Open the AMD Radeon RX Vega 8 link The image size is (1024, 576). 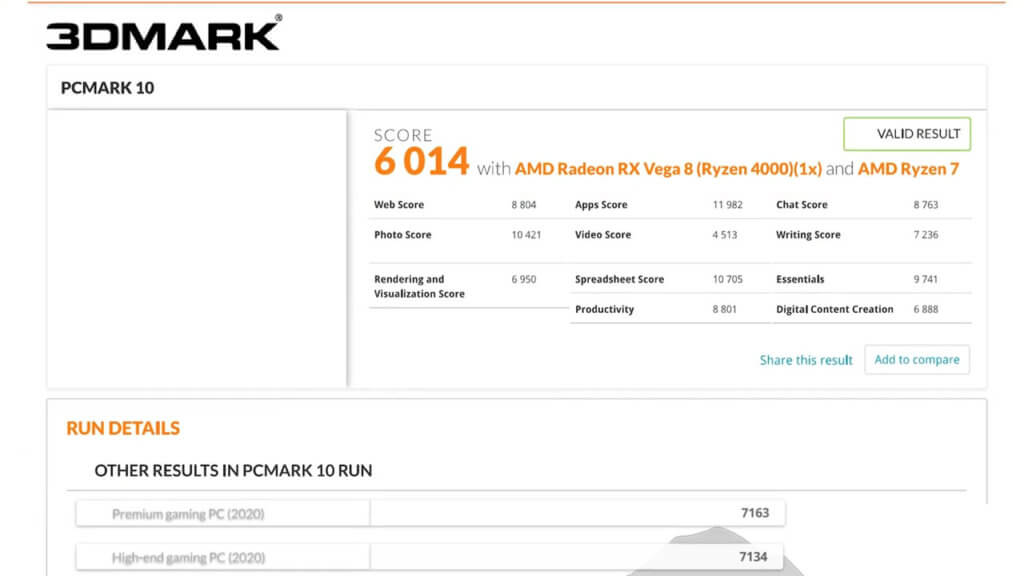pos(668,169)
